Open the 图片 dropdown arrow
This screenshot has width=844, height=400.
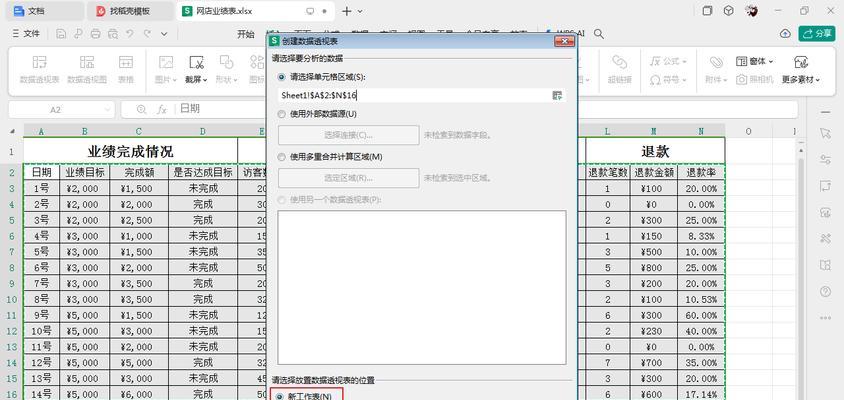pos(174,80)
